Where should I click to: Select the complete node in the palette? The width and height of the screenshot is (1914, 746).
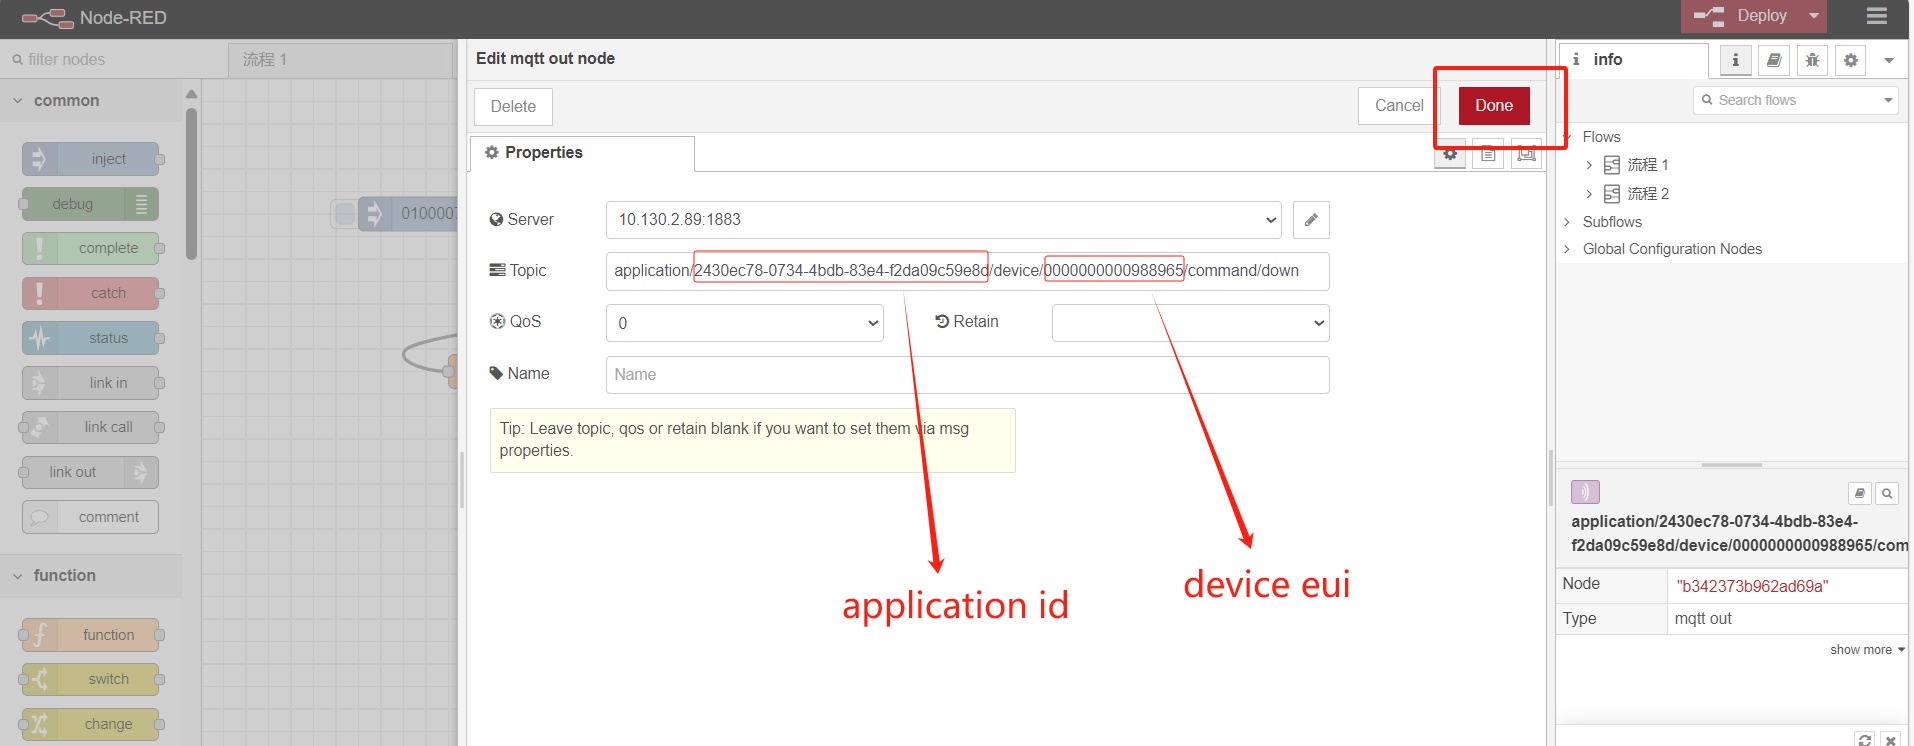click(x=91, y=248)
